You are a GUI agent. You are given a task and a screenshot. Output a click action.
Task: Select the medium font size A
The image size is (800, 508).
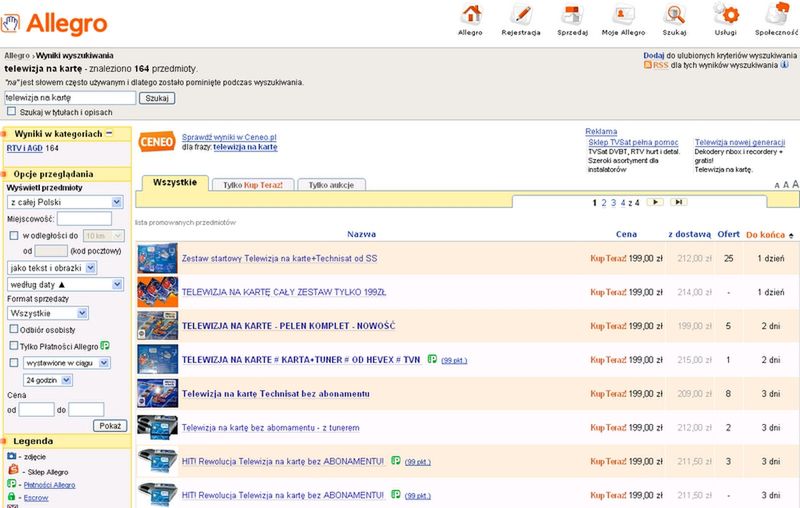[x=786, y=185]
